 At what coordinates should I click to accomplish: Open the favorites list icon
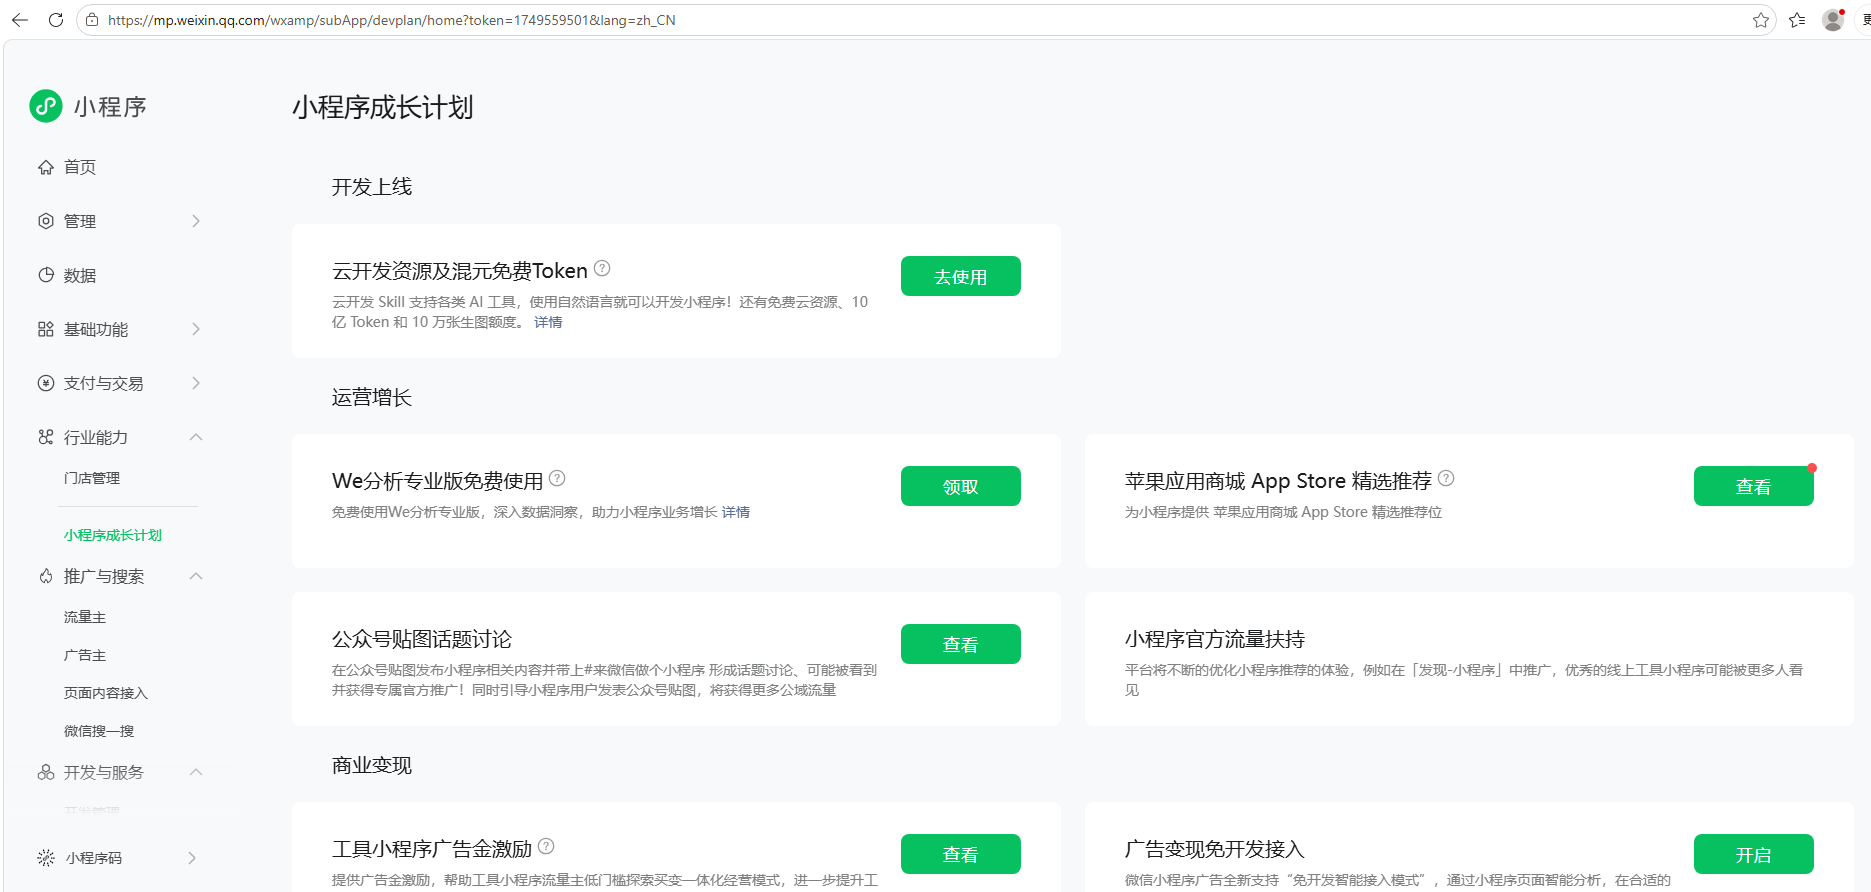1797,20
